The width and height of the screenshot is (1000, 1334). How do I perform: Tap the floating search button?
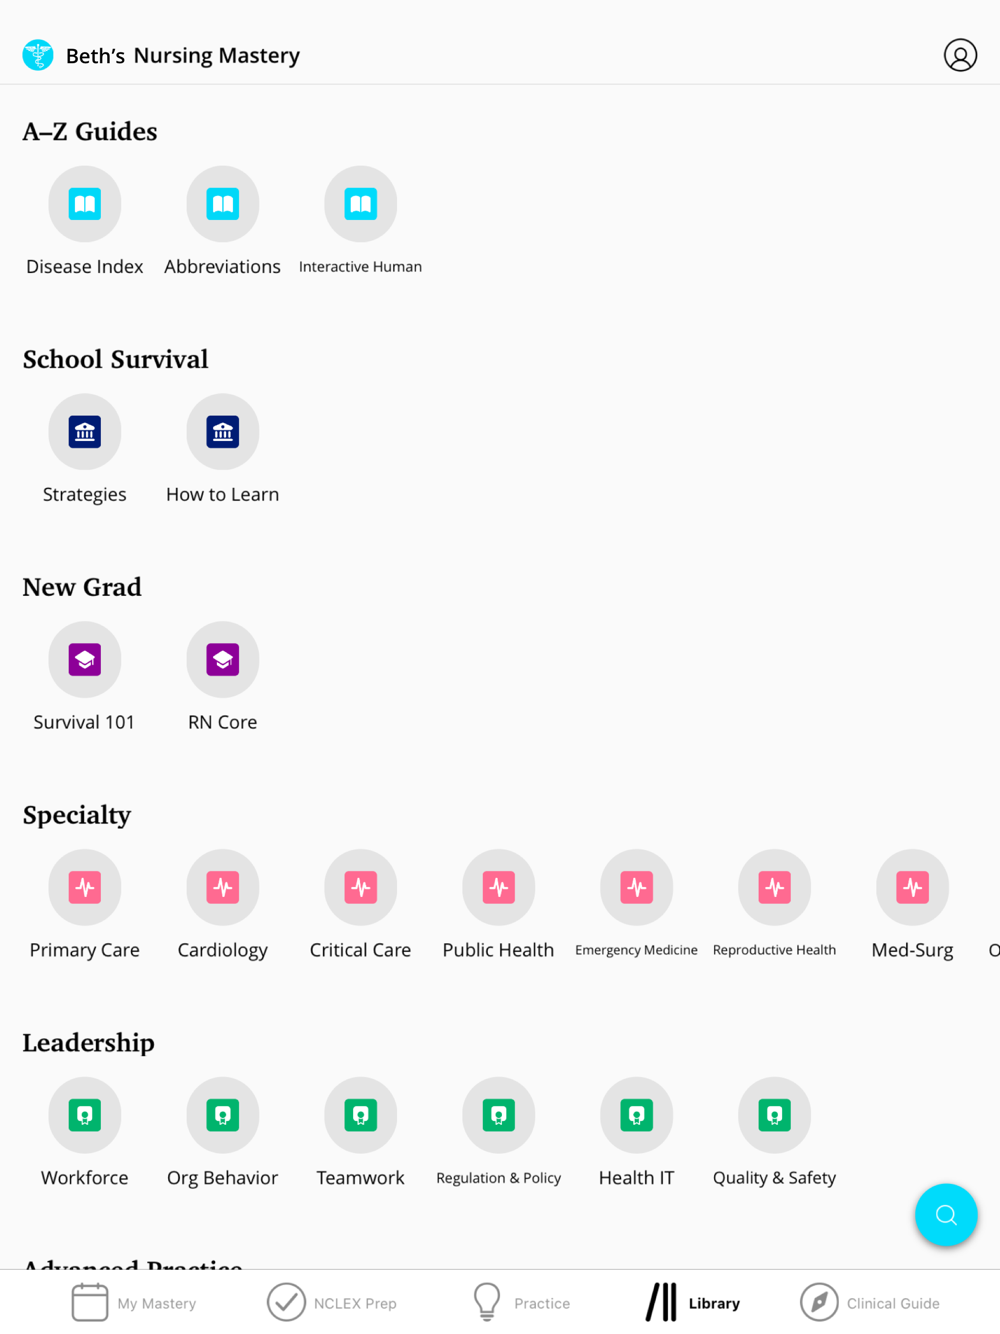(946, 1215)
